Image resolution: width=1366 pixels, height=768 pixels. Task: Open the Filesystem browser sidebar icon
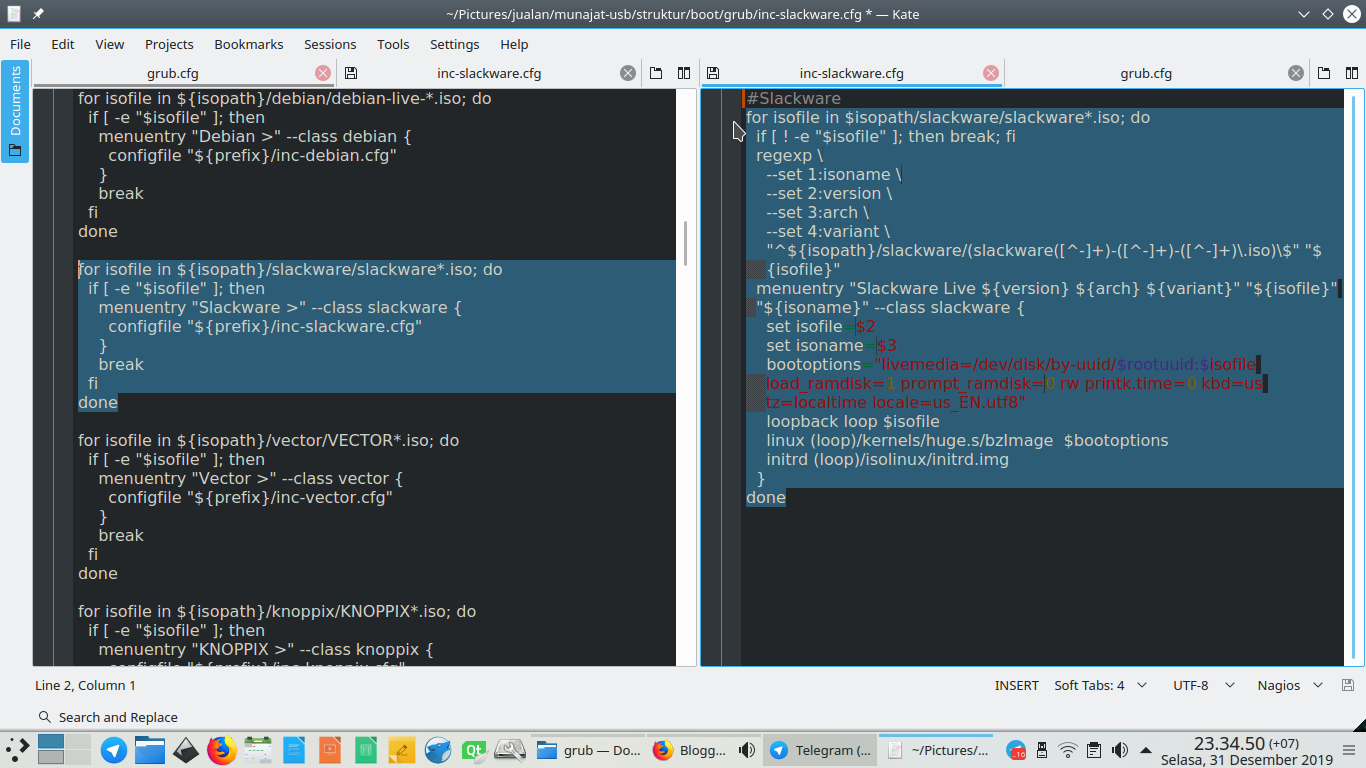click(x=15, y=149)
